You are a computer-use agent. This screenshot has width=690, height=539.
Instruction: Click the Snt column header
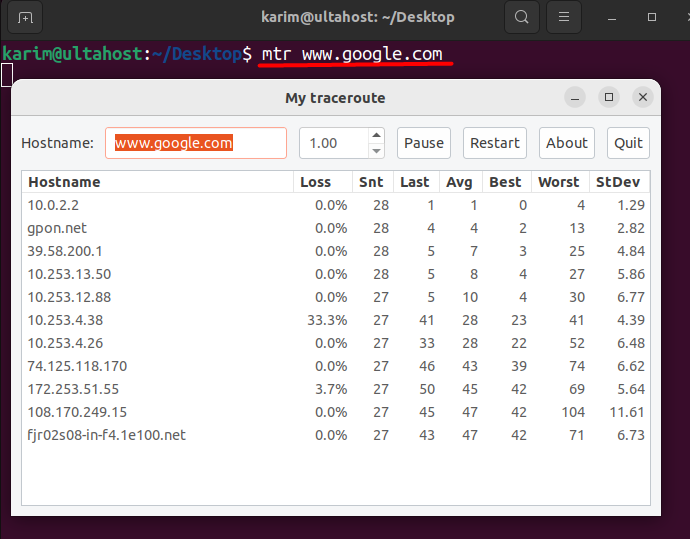373,182
